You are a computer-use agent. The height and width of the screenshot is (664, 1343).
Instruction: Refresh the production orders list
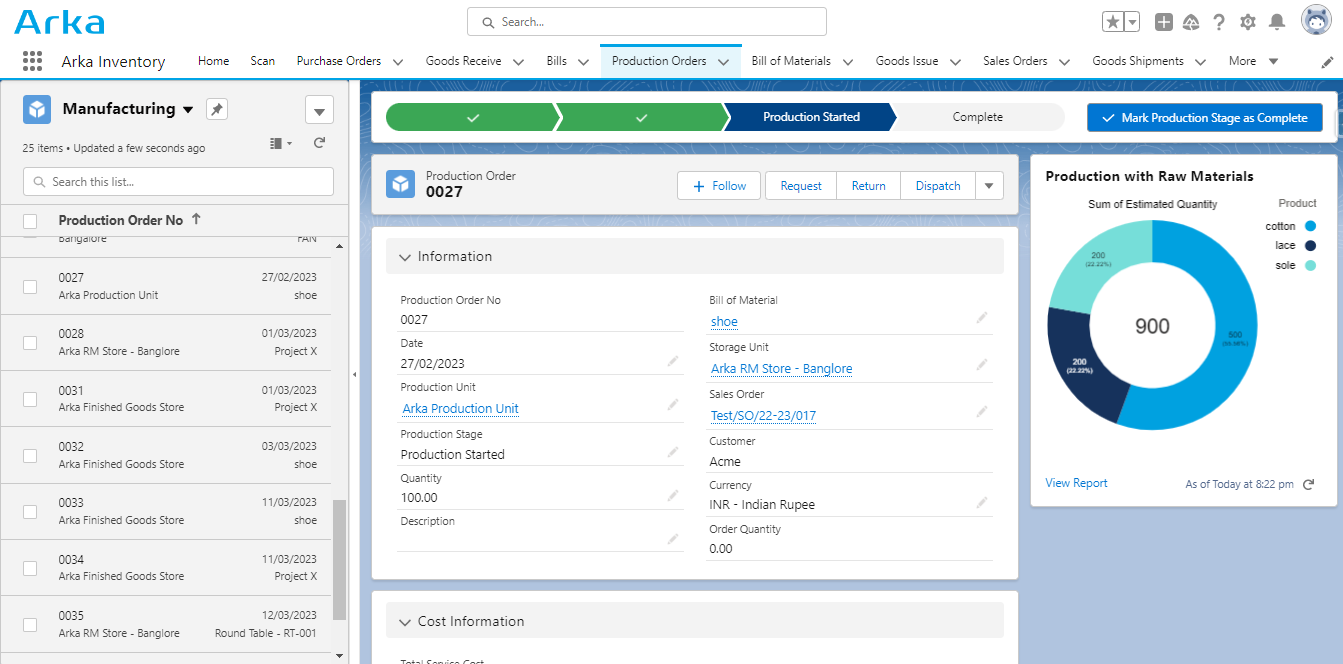(x=318, y=142)
